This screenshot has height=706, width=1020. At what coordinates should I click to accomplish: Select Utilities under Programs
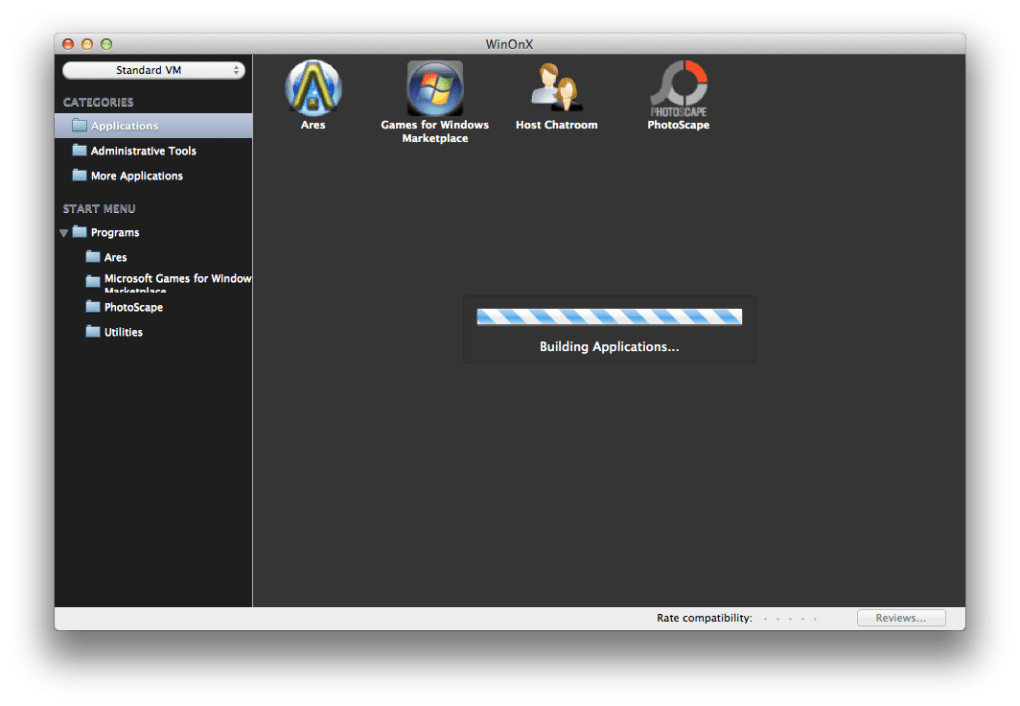pos(154,332)
